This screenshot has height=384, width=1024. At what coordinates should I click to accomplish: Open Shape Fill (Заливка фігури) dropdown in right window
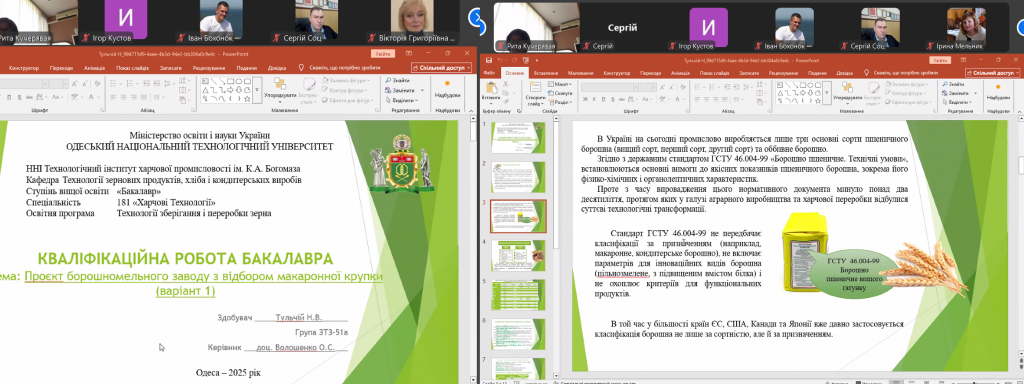point(906,84)
